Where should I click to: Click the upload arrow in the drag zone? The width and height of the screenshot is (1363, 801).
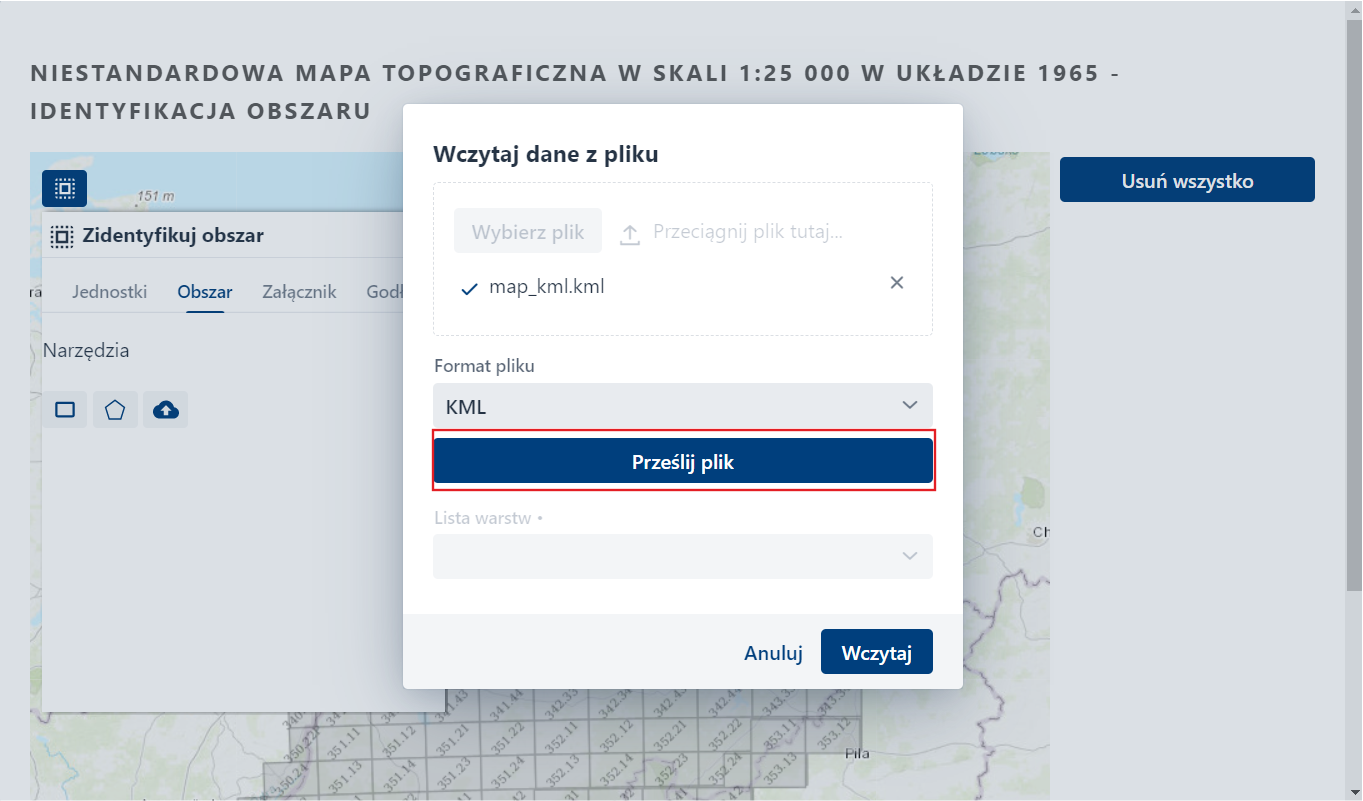click(x=629, y=233)
